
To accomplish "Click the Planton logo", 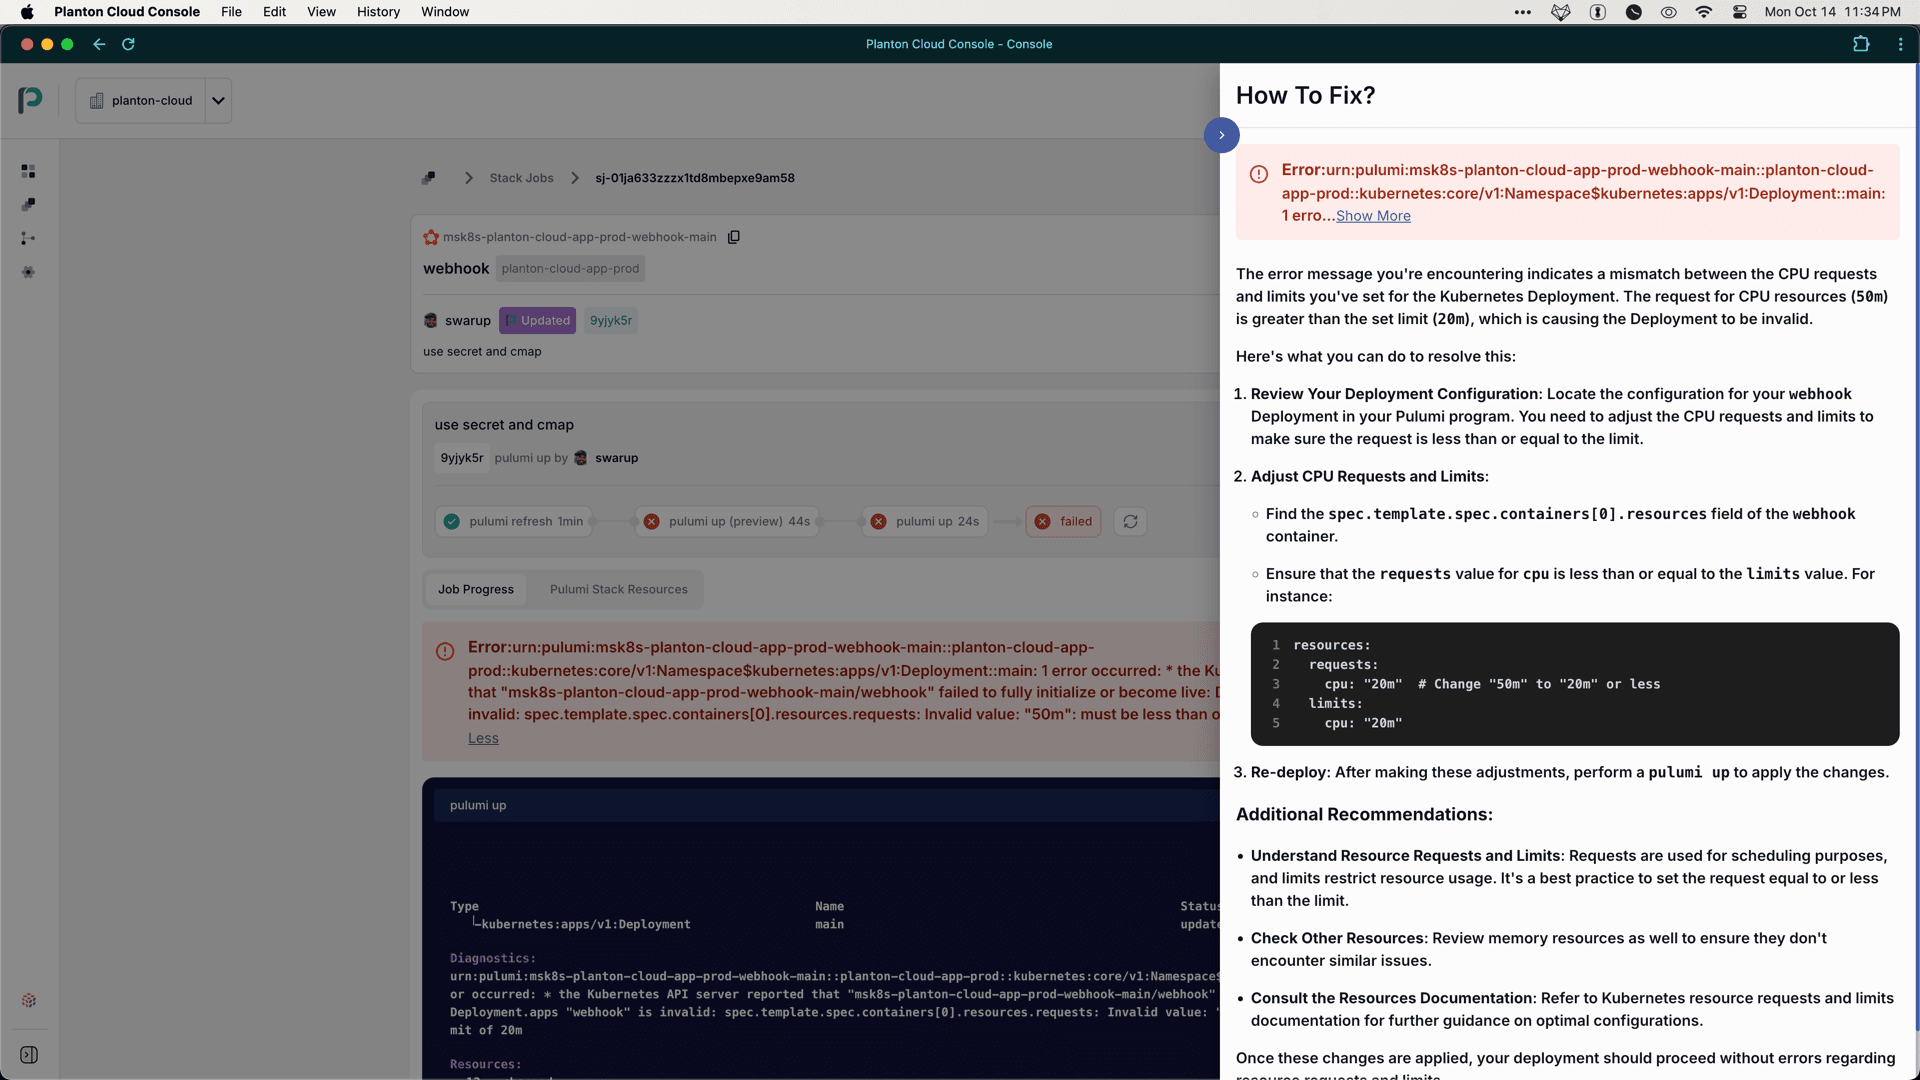I will click(30, 100).
